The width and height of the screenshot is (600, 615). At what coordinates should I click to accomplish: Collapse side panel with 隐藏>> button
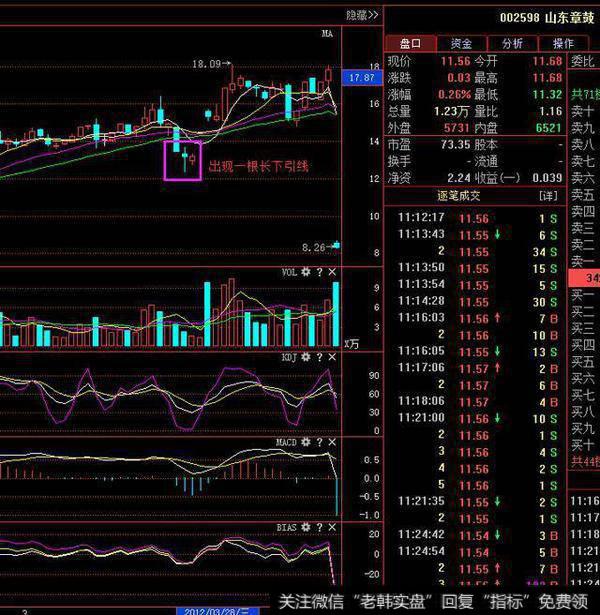[x=362, y=16]
